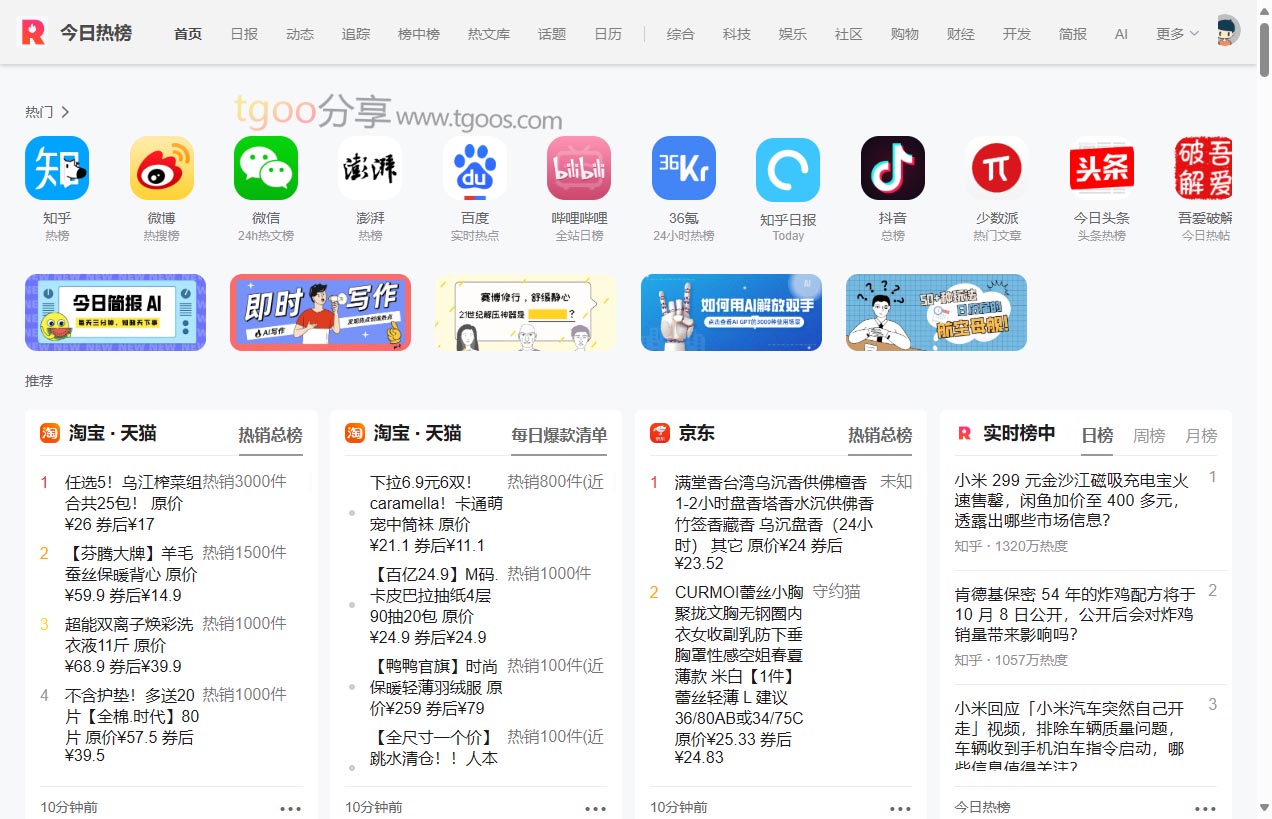Expand the 热门 section chevron
Image resolution: width=1272 pixels, height=819 pixels.
coord(65,112)
